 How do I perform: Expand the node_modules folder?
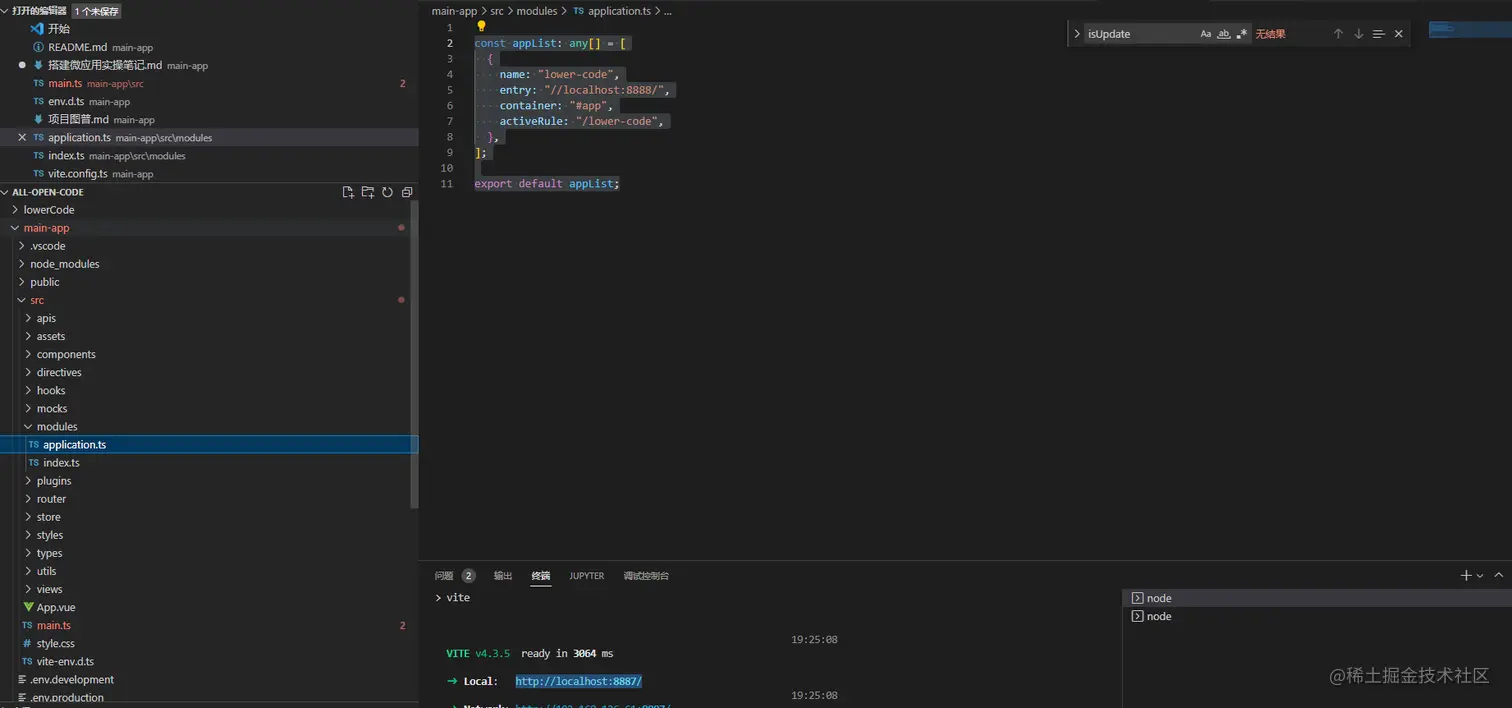209,264
